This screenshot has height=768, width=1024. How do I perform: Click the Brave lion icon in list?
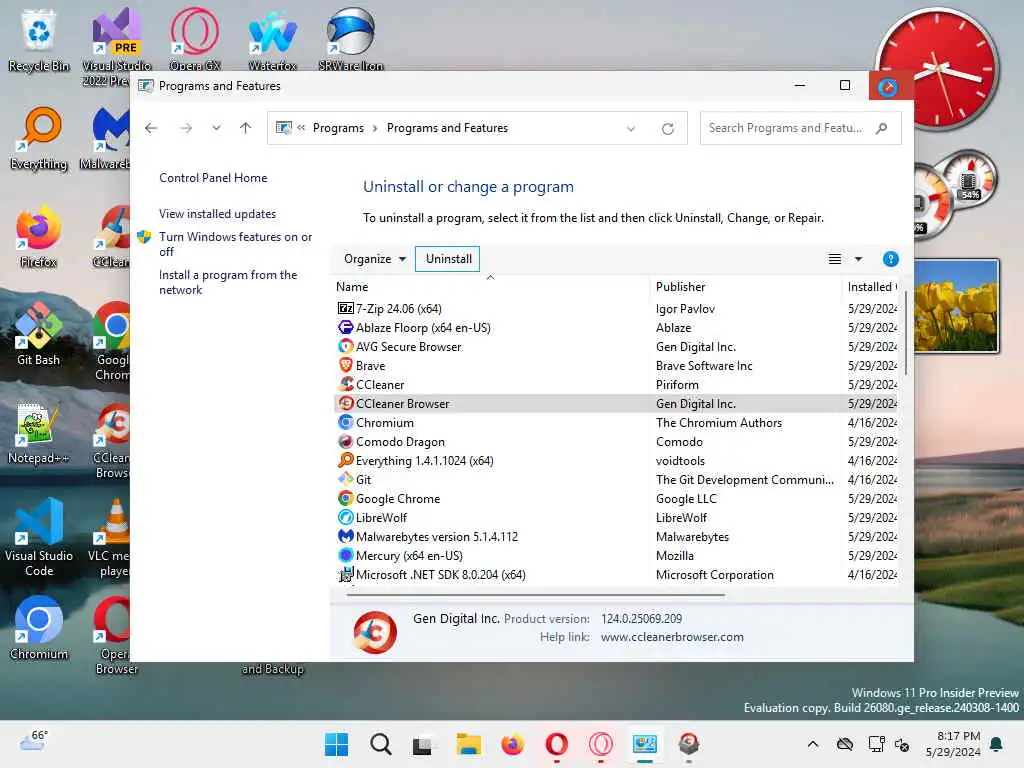point(345,365)
